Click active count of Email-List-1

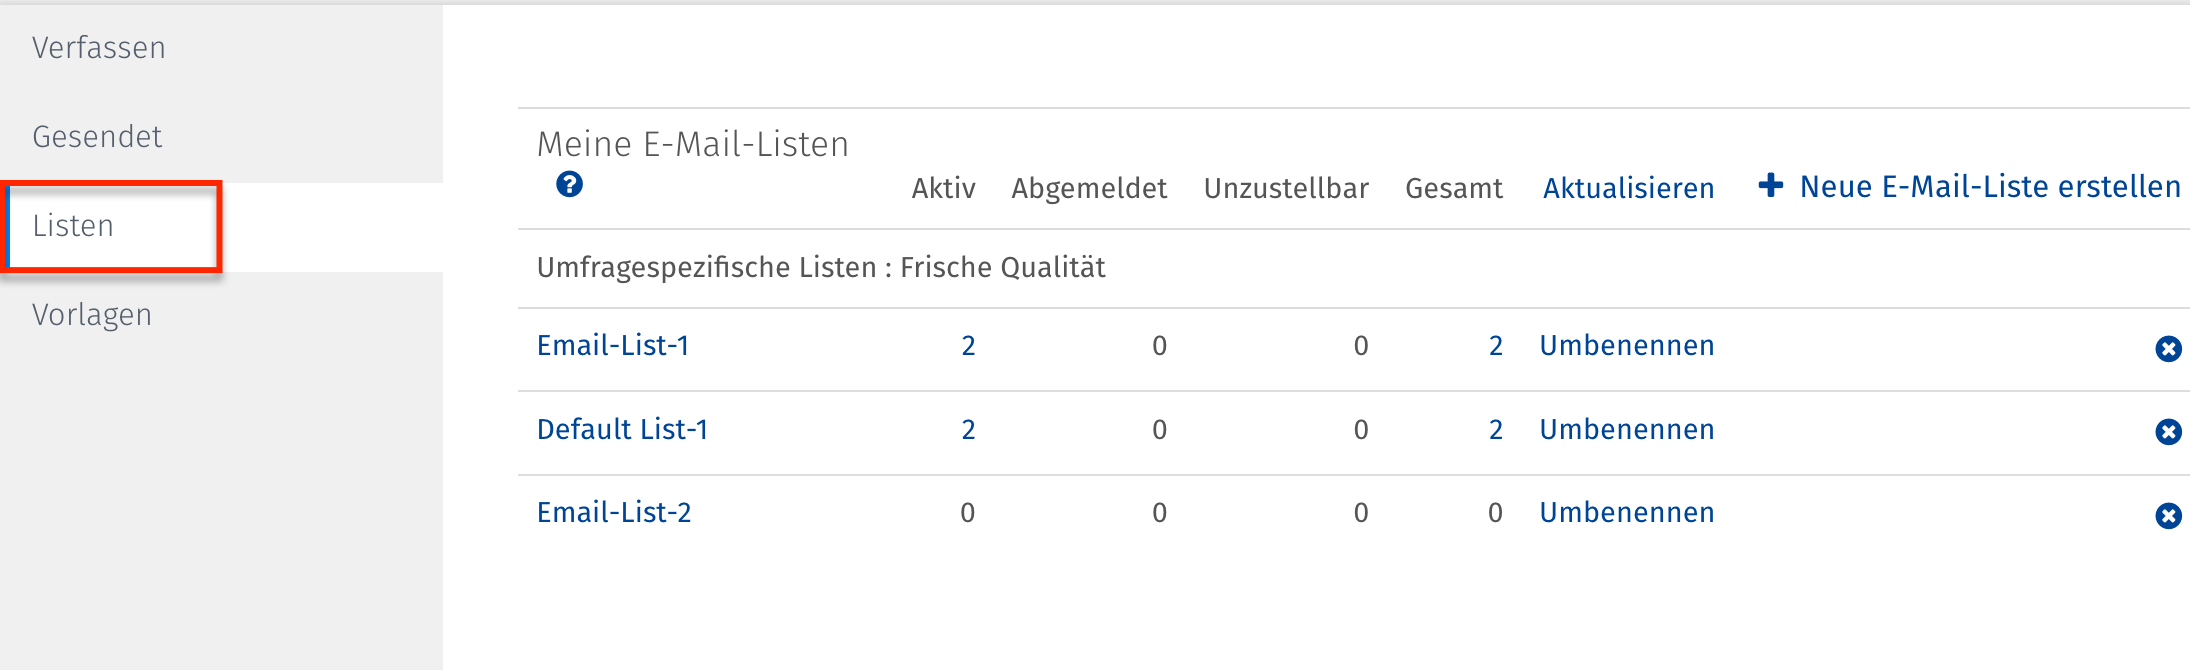point(968,346)
